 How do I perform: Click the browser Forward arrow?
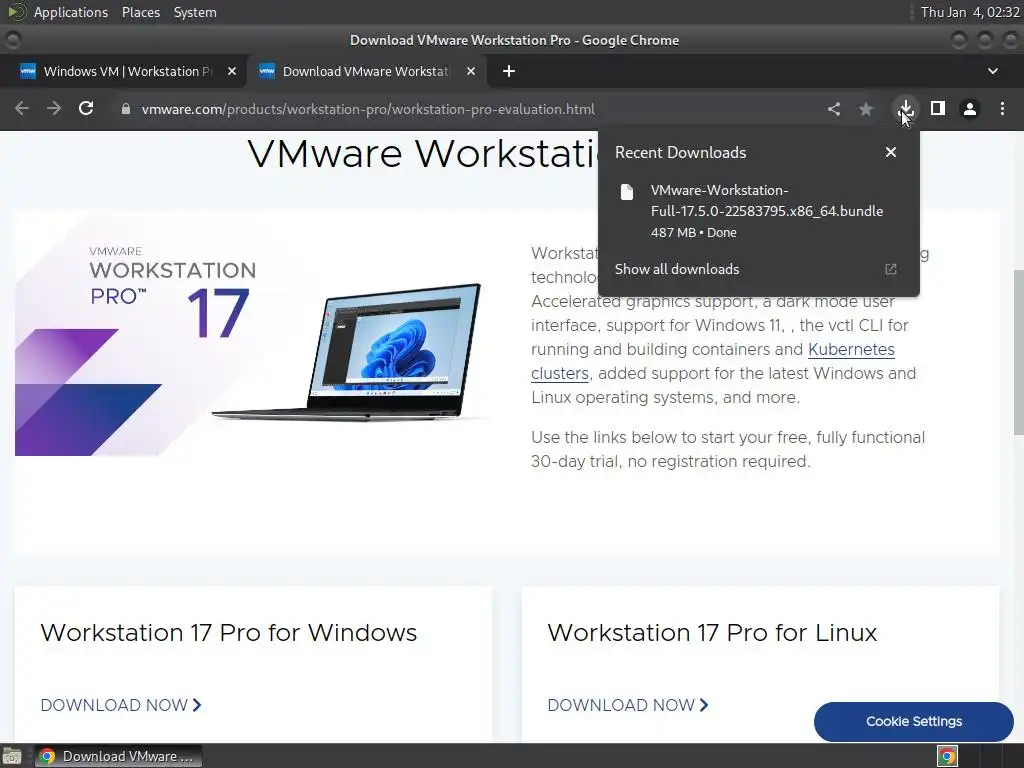pos(54,108)
